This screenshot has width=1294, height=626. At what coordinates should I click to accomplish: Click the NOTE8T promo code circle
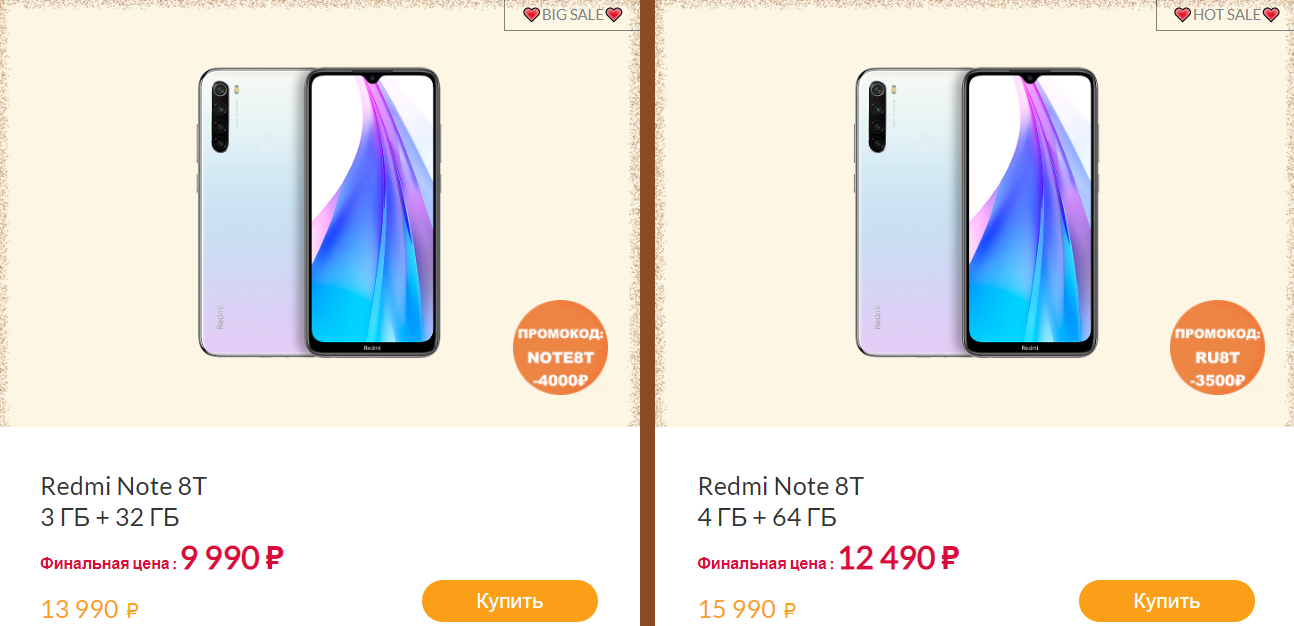click(x=561, y=348)
